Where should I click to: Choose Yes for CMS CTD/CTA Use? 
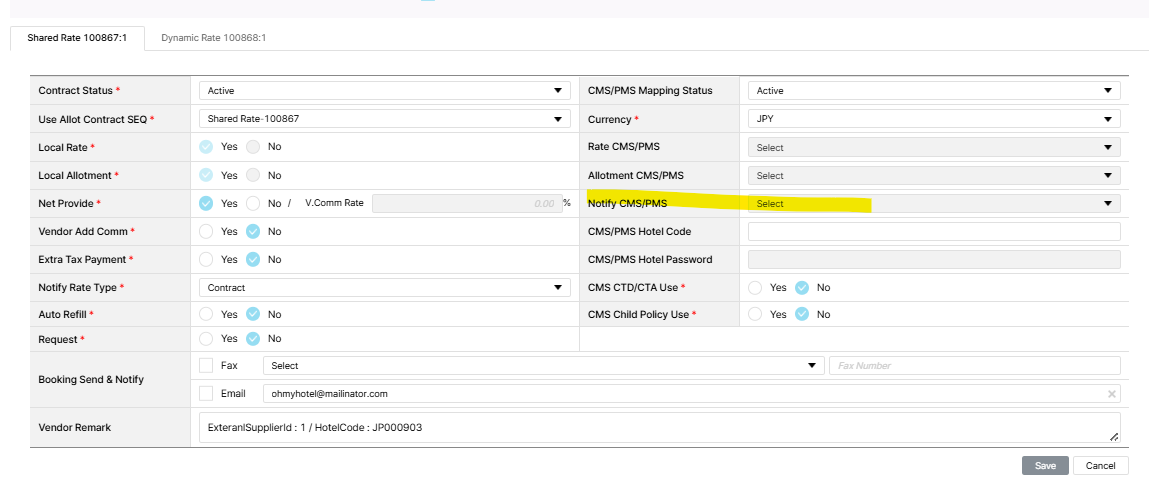[755, 288]
